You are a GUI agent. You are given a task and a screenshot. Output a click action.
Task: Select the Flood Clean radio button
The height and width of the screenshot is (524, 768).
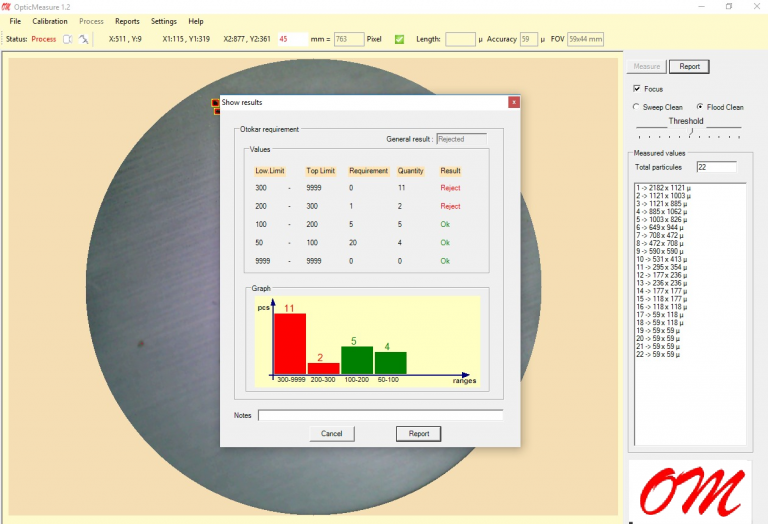click(699, 107)
